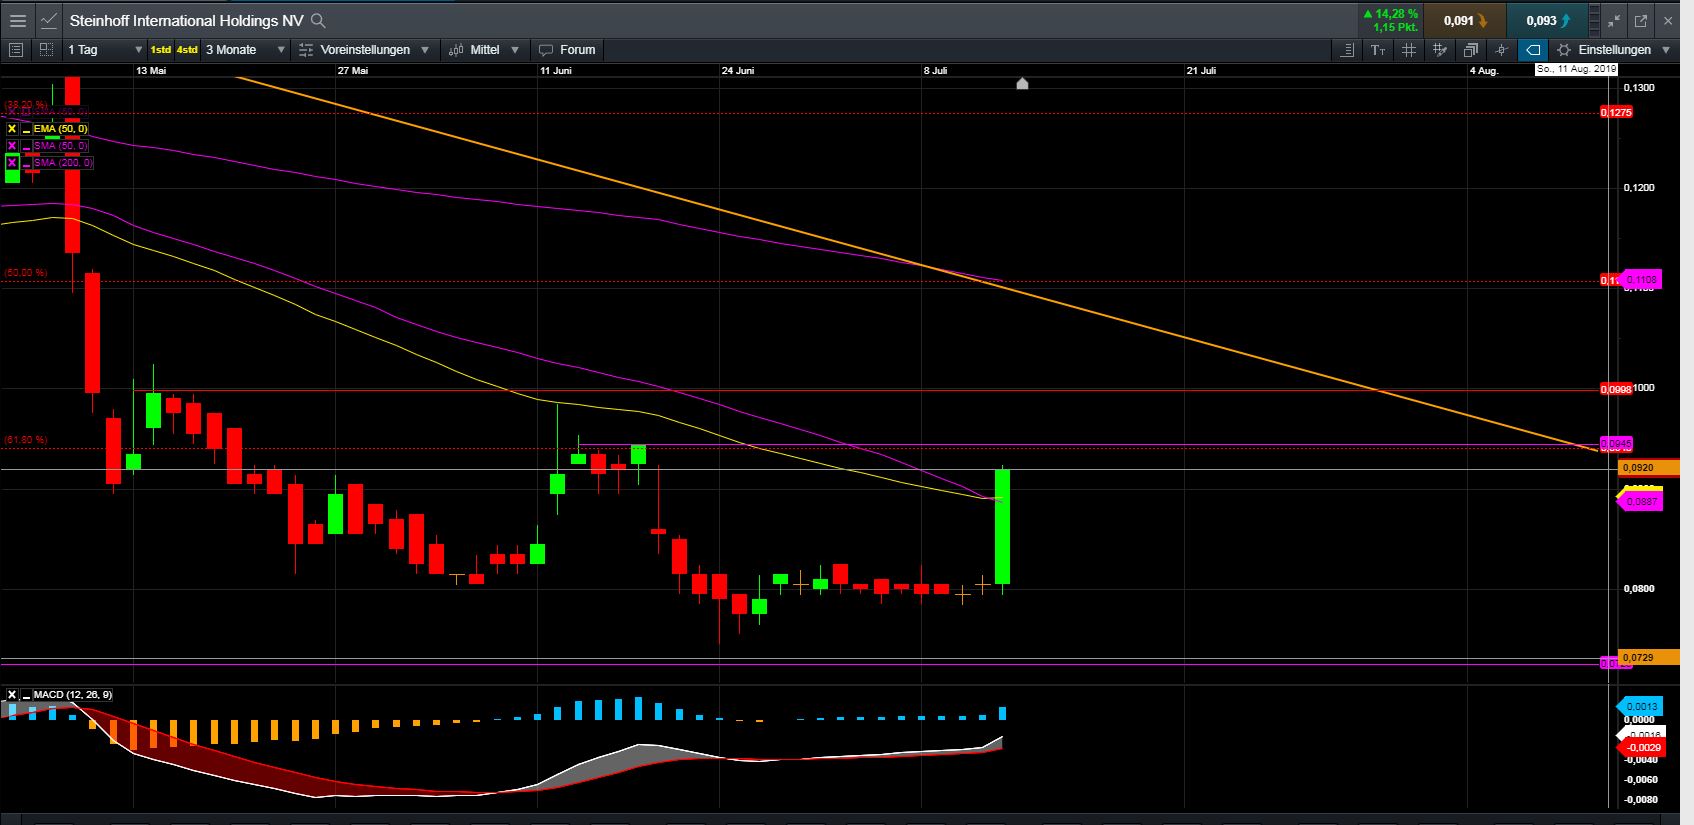Toggle the highlighted price label tag icon

pos(1533,49)
